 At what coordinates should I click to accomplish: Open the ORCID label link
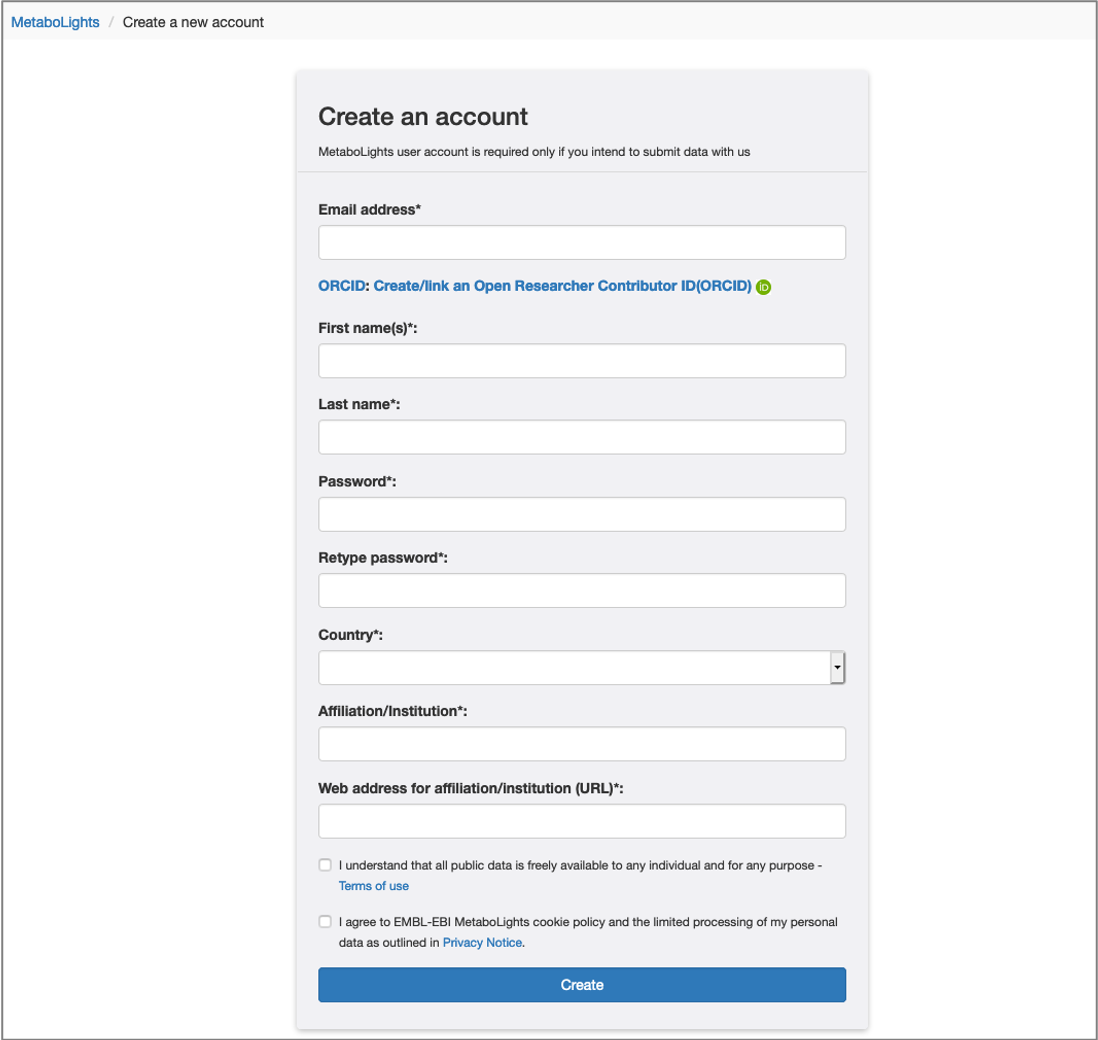point(342,286)
